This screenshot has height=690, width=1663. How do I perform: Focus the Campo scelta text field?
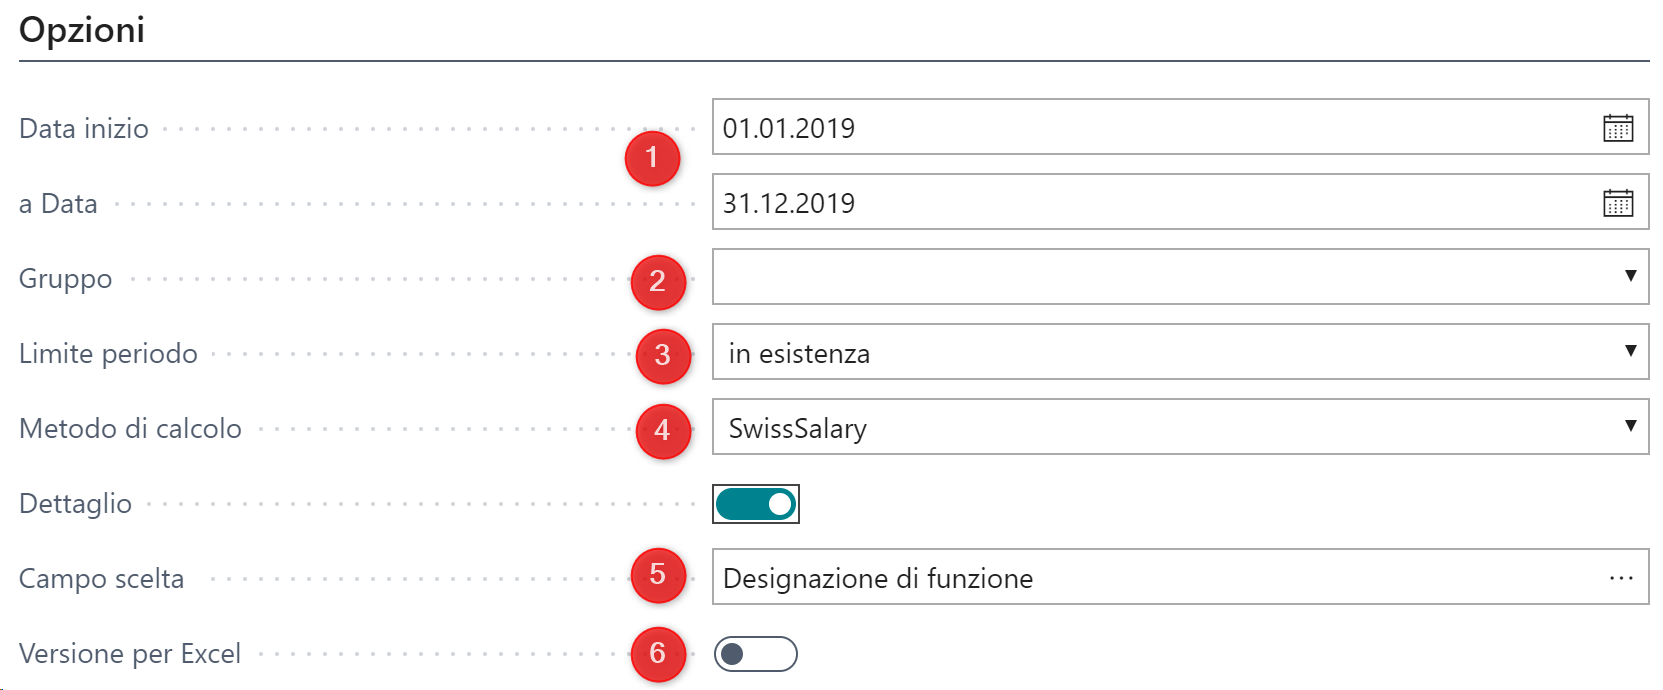[1150, 578]
